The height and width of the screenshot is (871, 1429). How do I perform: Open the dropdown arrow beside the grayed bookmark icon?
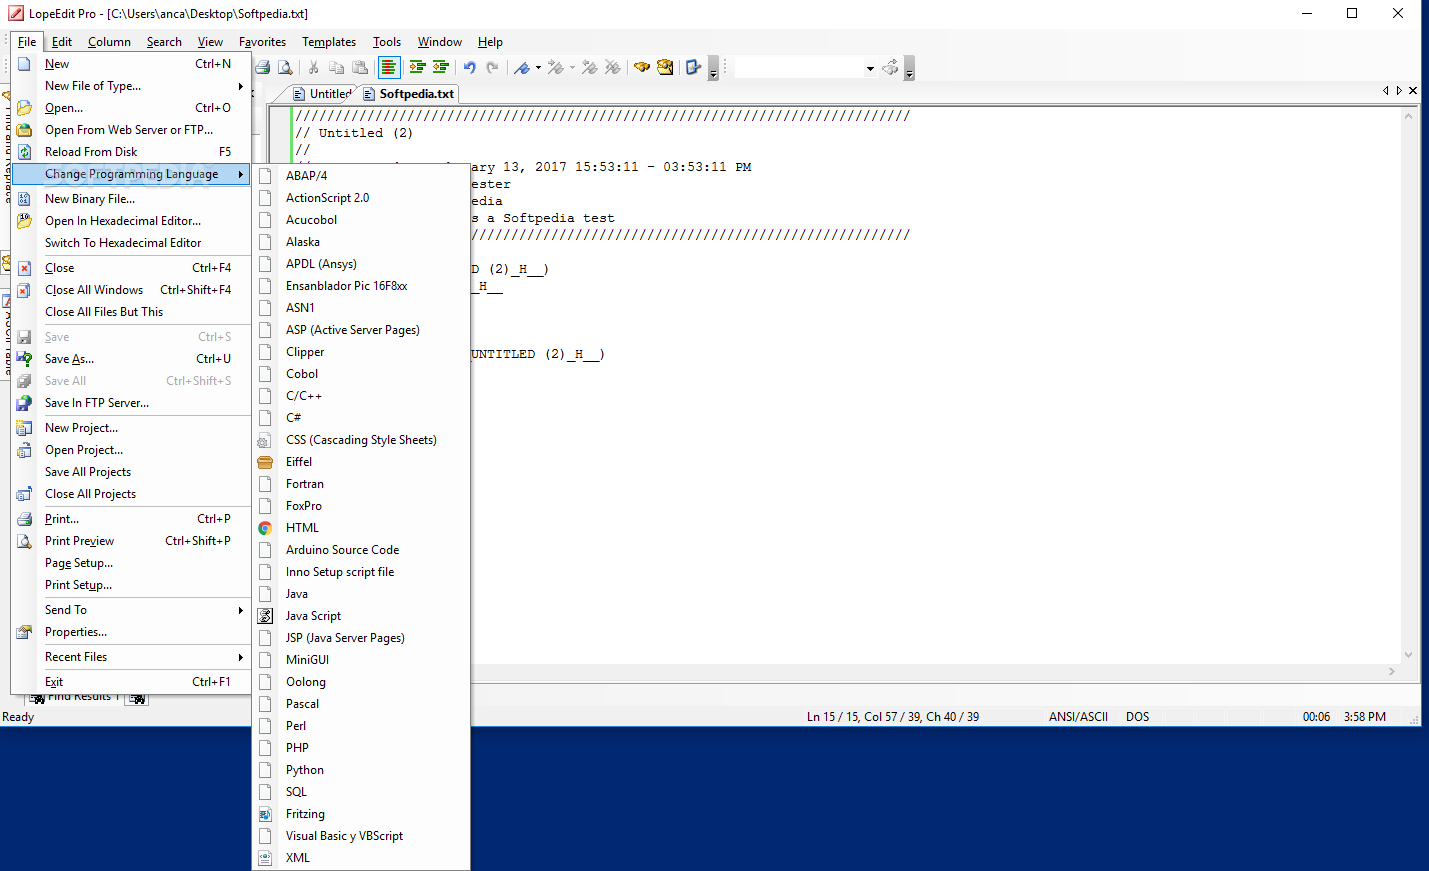coord(572,68)
